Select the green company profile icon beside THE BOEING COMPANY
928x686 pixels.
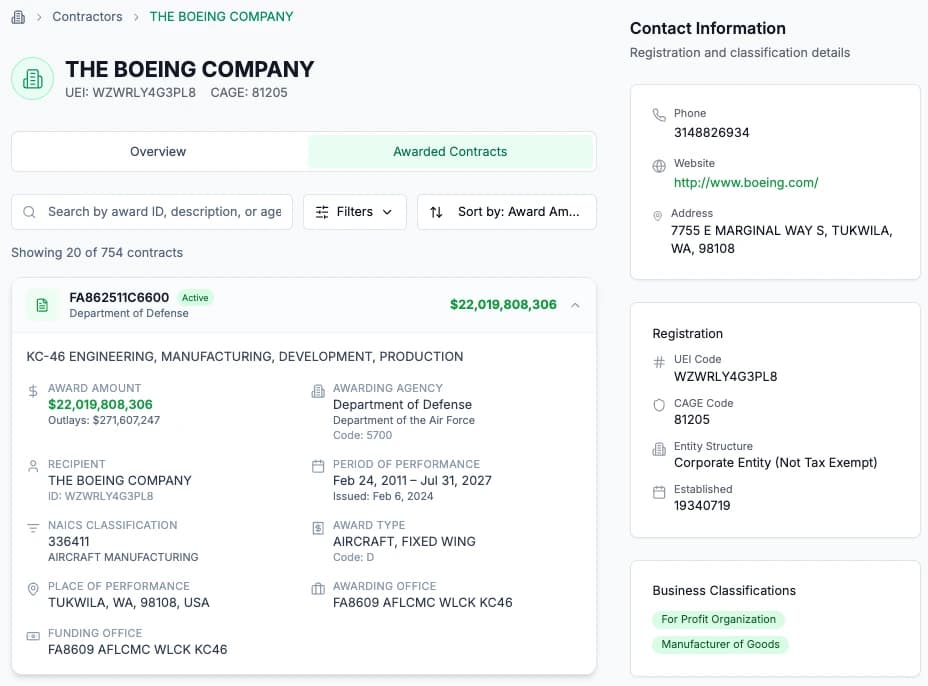tap(32, 78)
